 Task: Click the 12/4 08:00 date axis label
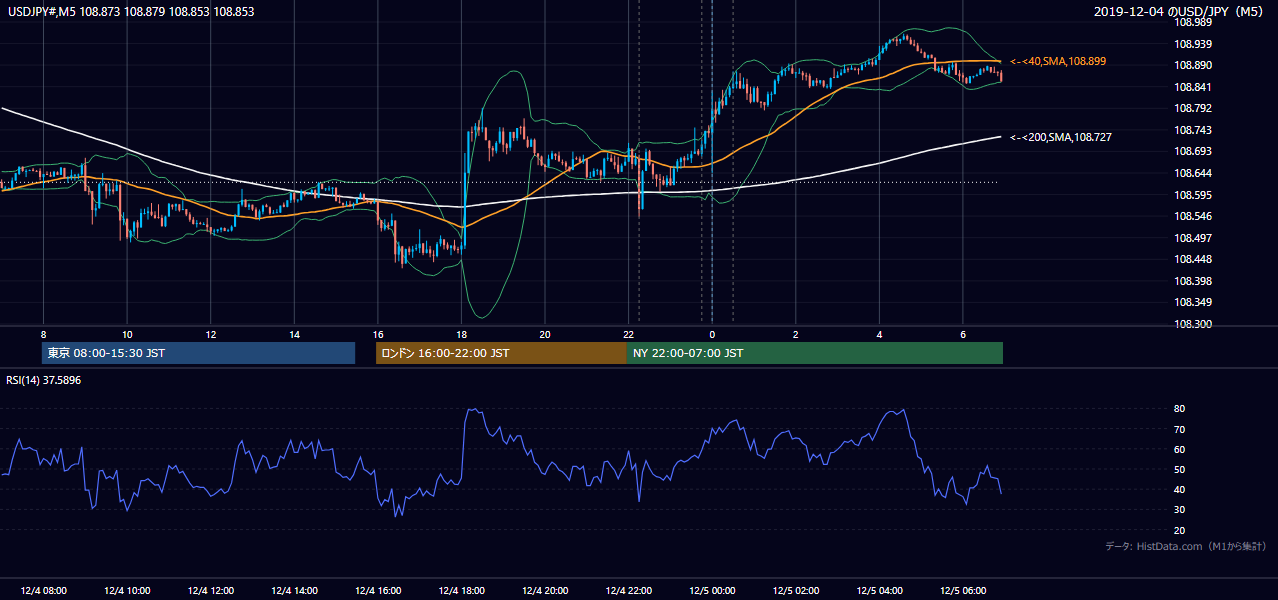tap(43, 591)
